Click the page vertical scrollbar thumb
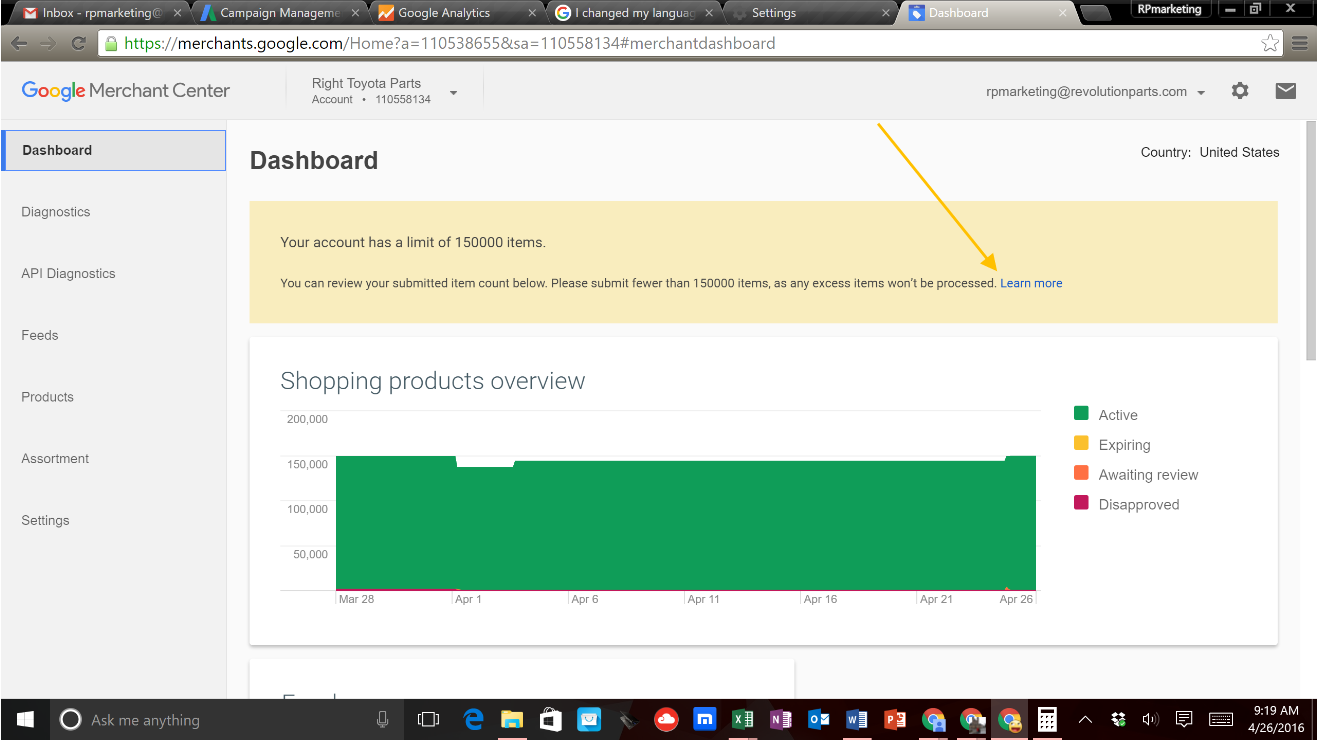1317x741 pixels. click(x=1311, y=240)
